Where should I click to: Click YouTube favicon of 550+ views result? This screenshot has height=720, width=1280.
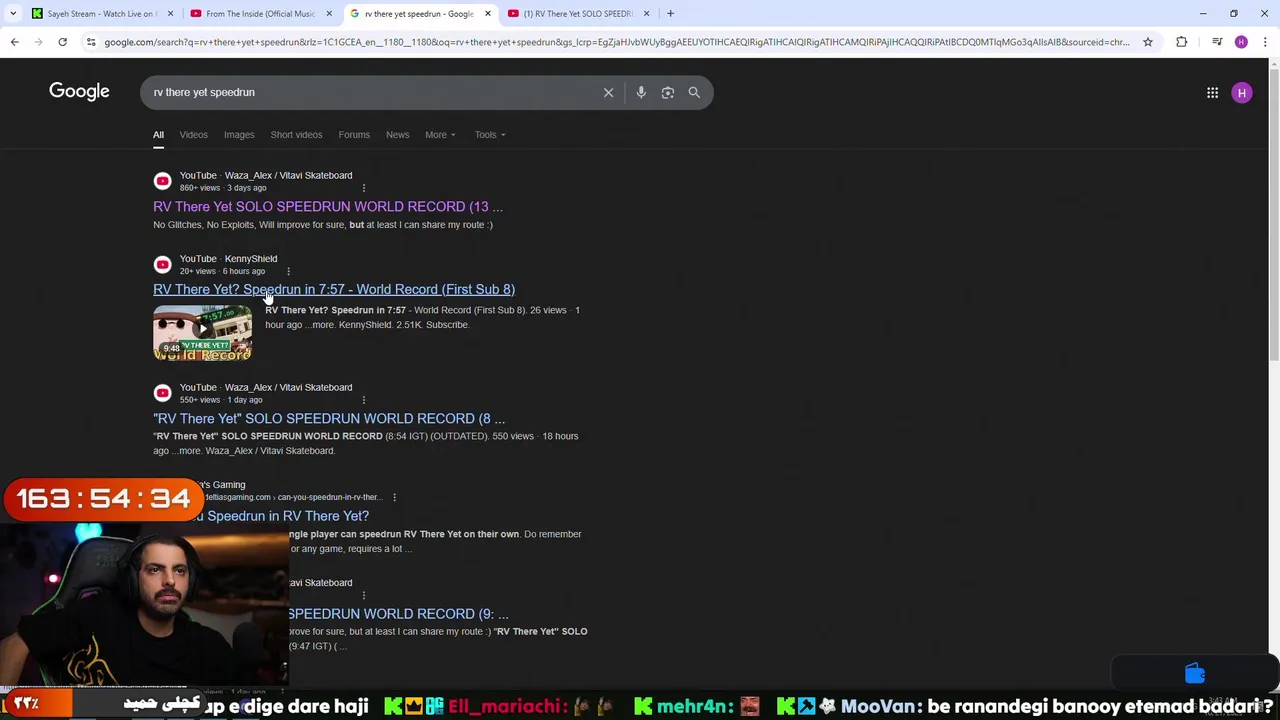click(x=162, y=393)
